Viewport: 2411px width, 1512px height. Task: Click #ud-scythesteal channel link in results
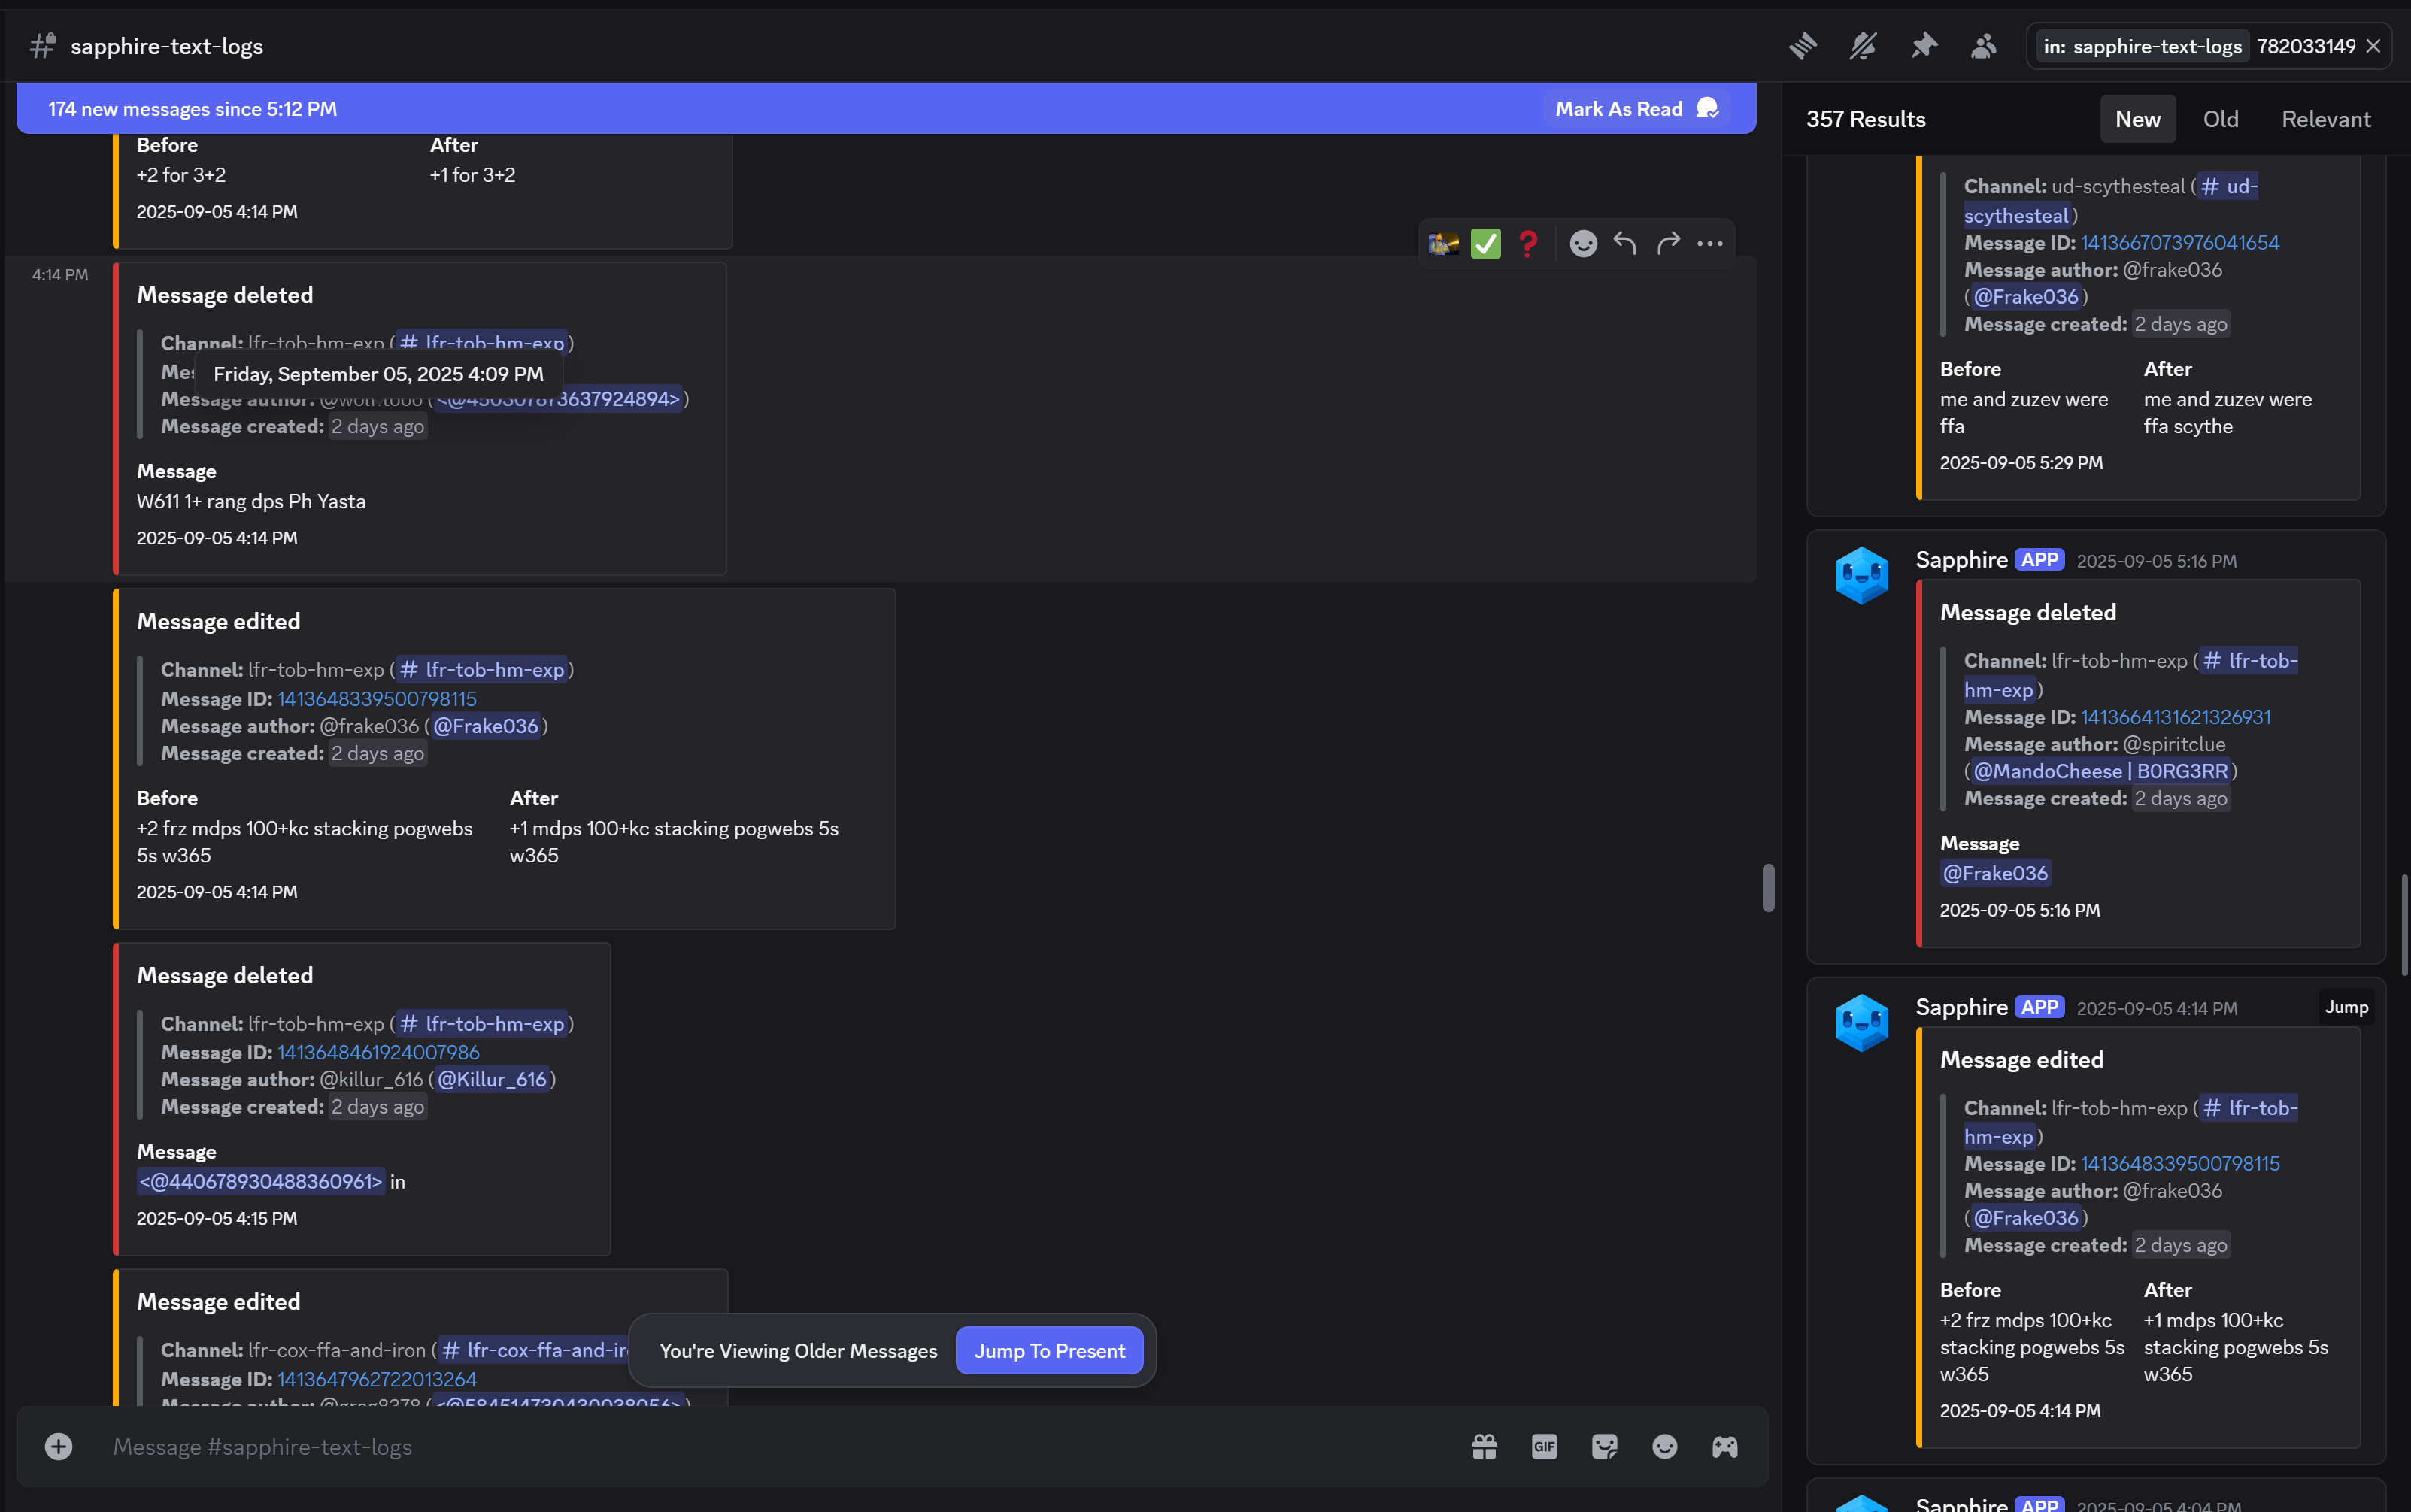pos(2110,200)
